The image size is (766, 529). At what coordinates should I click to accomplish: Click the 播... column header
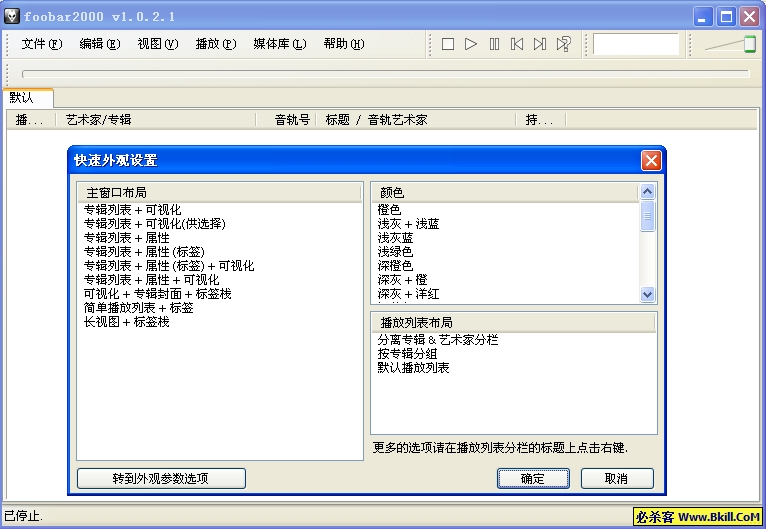point(30,120)
